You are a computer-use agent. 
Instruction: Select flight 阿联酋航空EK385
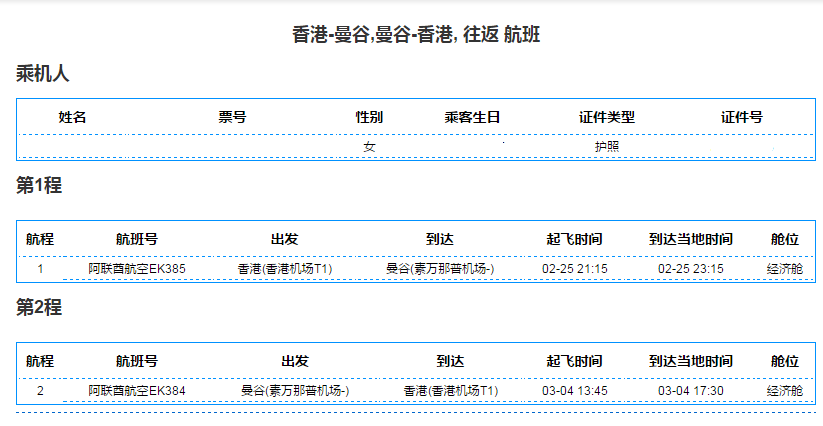137,269
